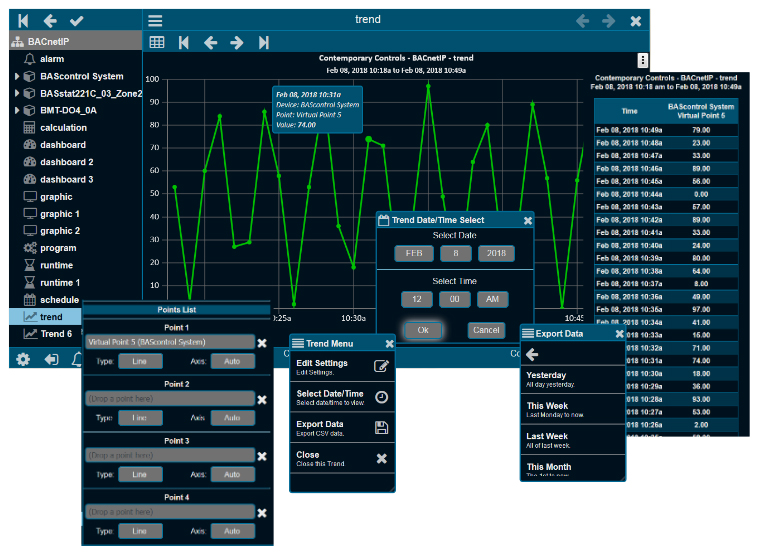Click the Point 3 drop field
The image size is (762, 555).
(x=169, y=455)
